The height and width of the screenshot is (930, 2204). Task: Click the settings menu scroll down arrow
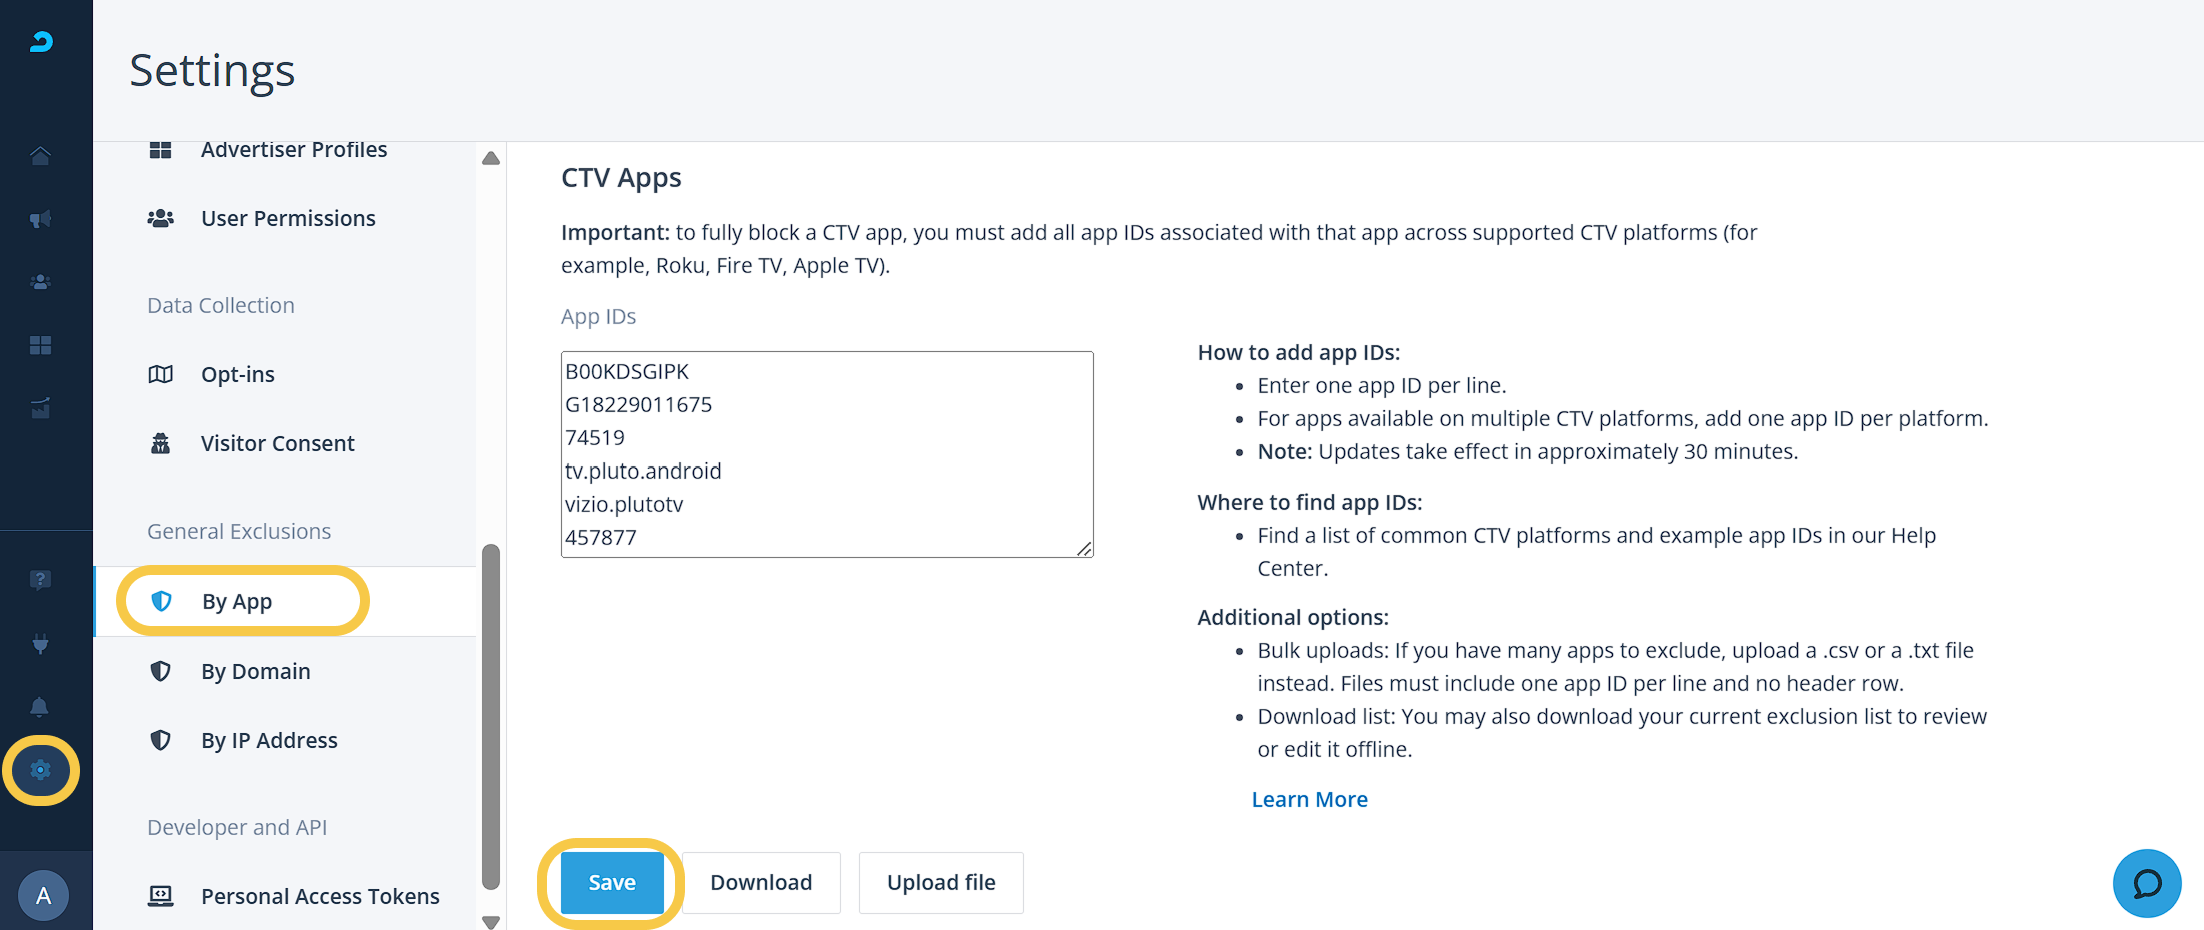pos(491,922)
